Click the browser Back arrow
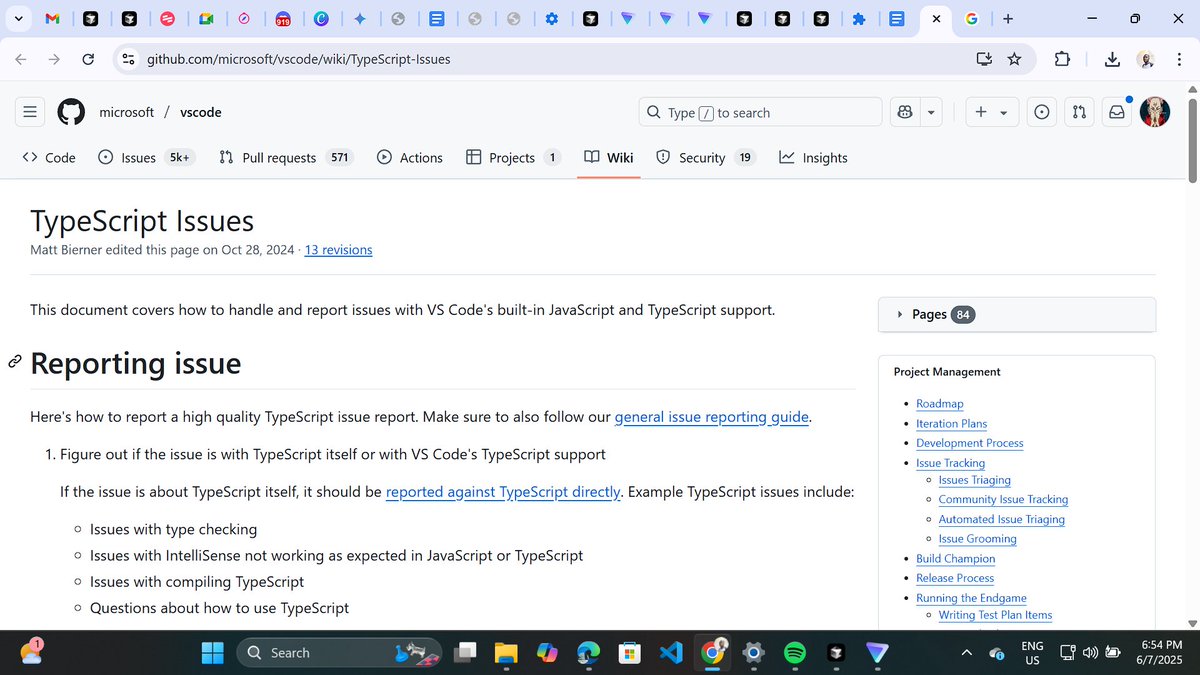The width and height of the screenshot is (1200, 675). pos(21,59)
